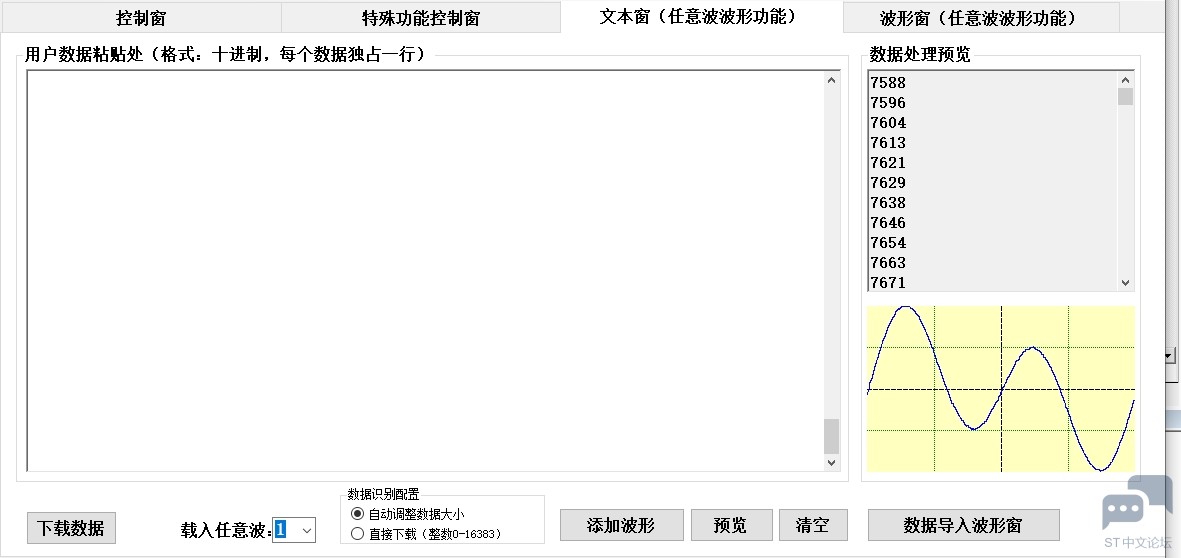
Task: Click the 数据处理预览 group label
Action: [x=920, y=54]
